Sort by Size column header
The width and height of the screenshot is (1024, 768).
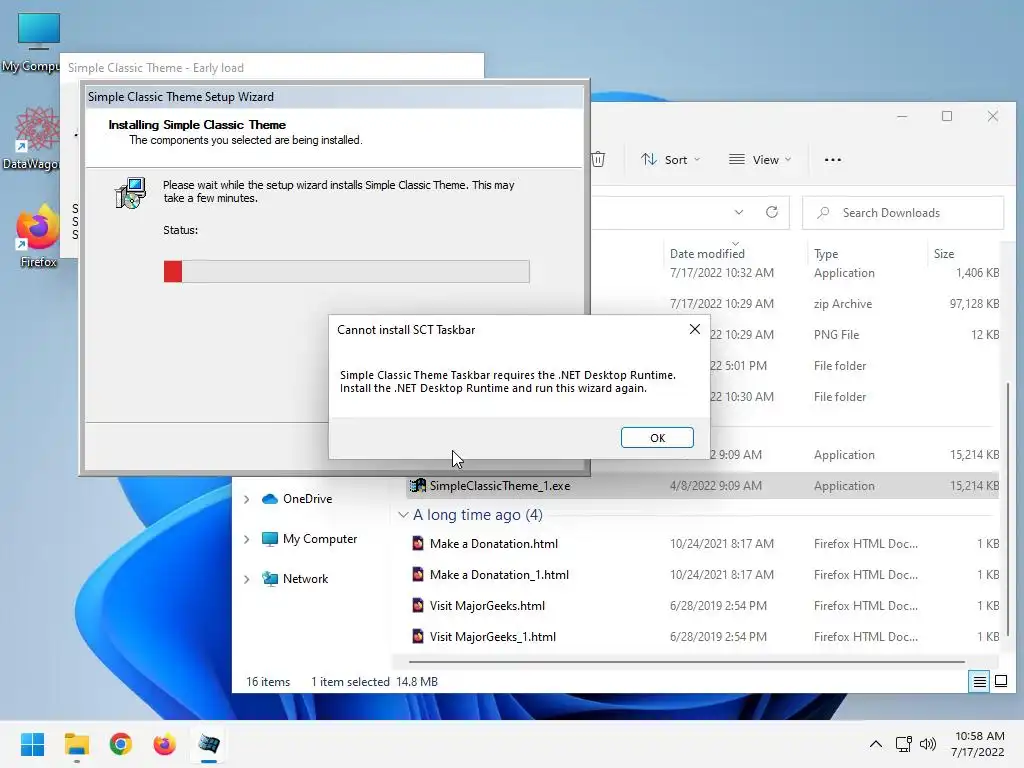[944, 253]
